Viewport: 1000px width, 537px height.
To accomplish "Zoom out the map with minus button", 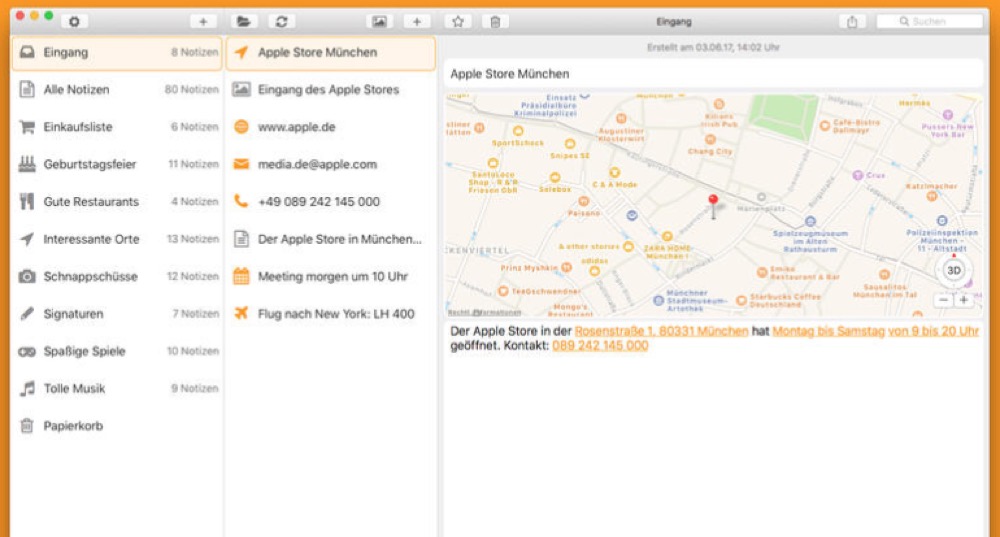I will (x=943, y=300).
